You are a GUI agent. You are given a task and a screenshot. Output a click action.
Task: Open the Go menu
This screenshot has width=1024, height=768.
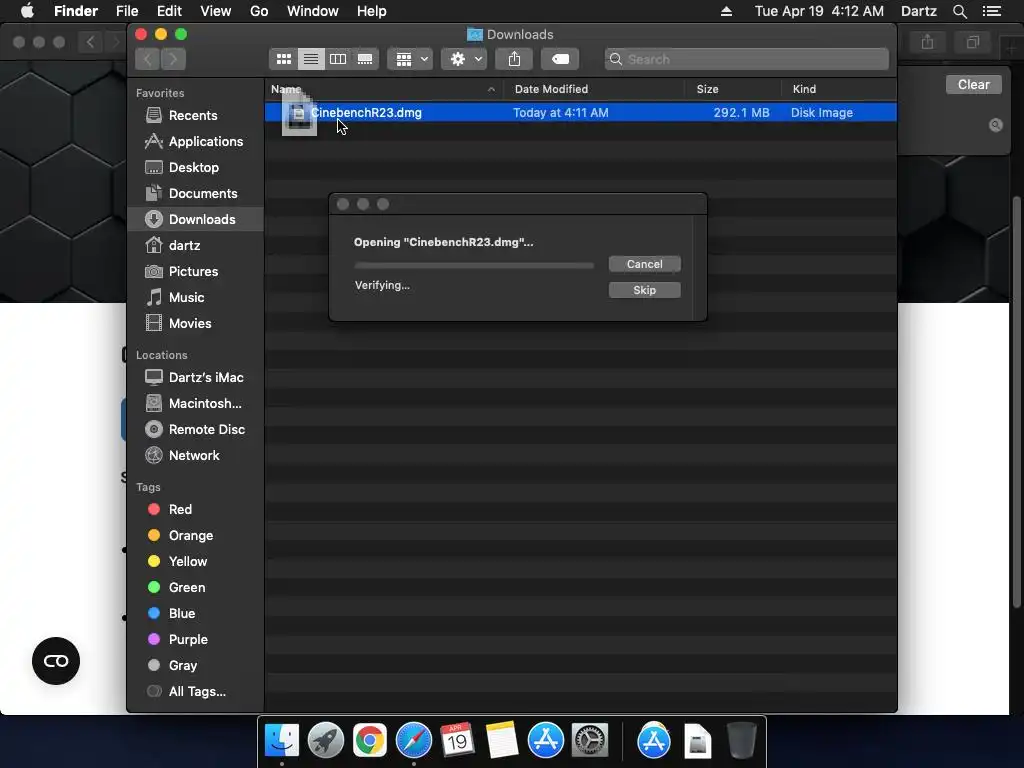259,11
